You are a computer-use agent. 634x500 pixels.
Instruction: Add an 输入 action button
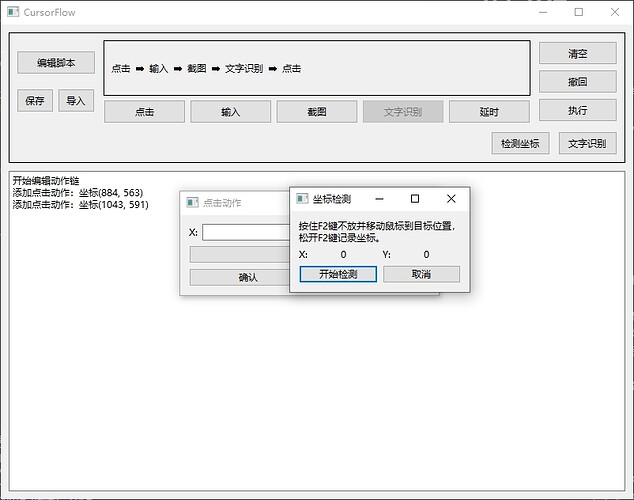pyautogui.click(x=230, y=112)
